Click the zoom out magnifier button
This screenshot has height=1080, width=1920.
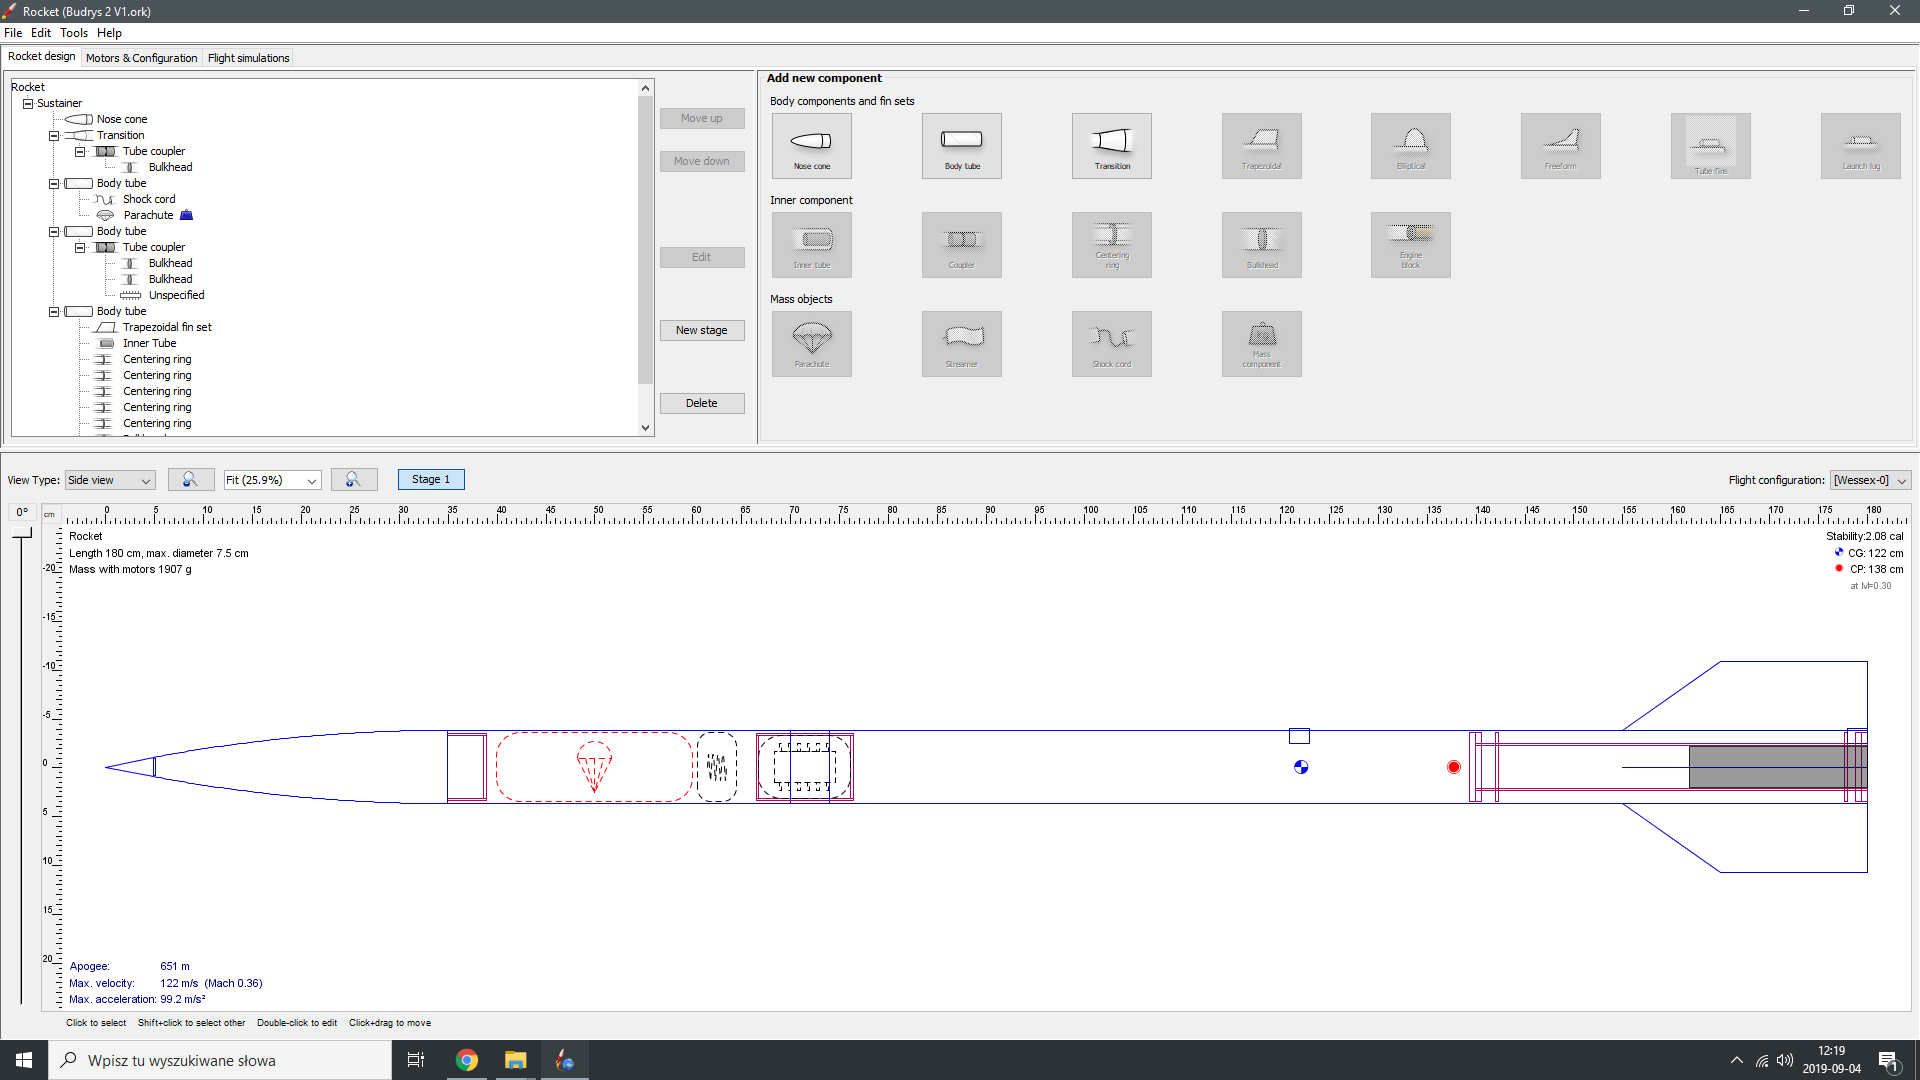pos(190,480)
